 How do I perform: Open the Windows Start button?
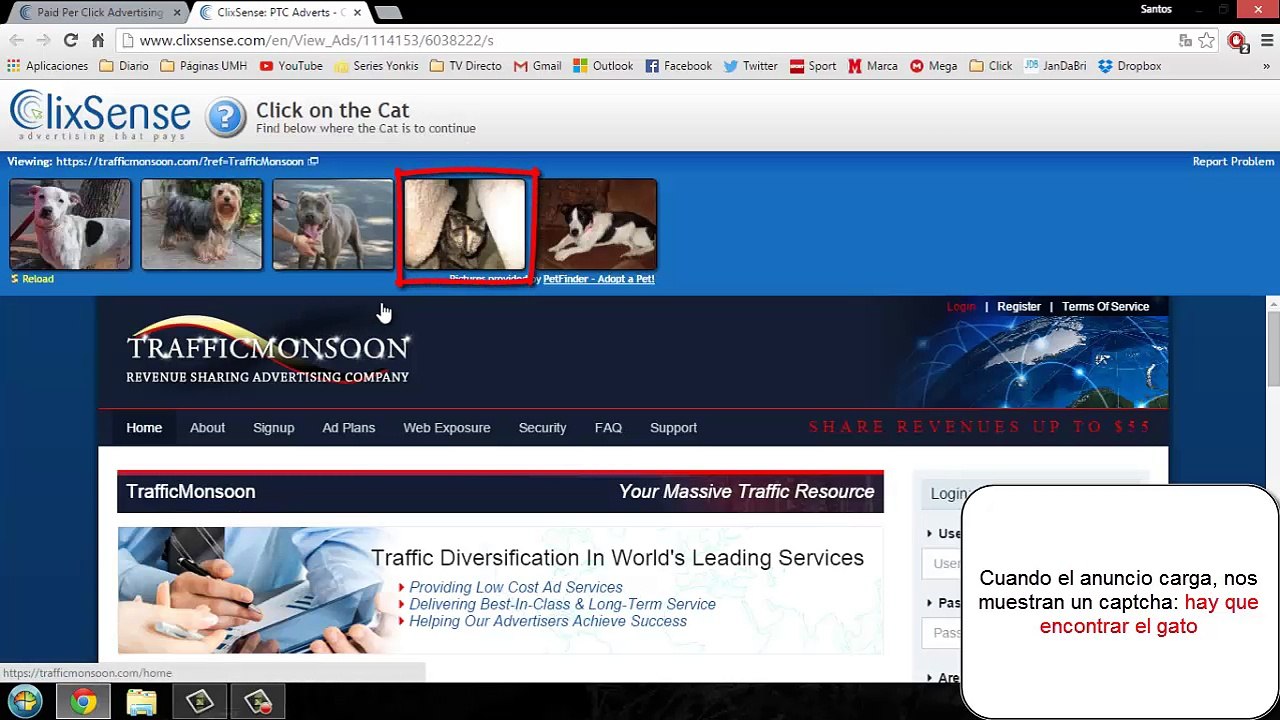(26, 702)
